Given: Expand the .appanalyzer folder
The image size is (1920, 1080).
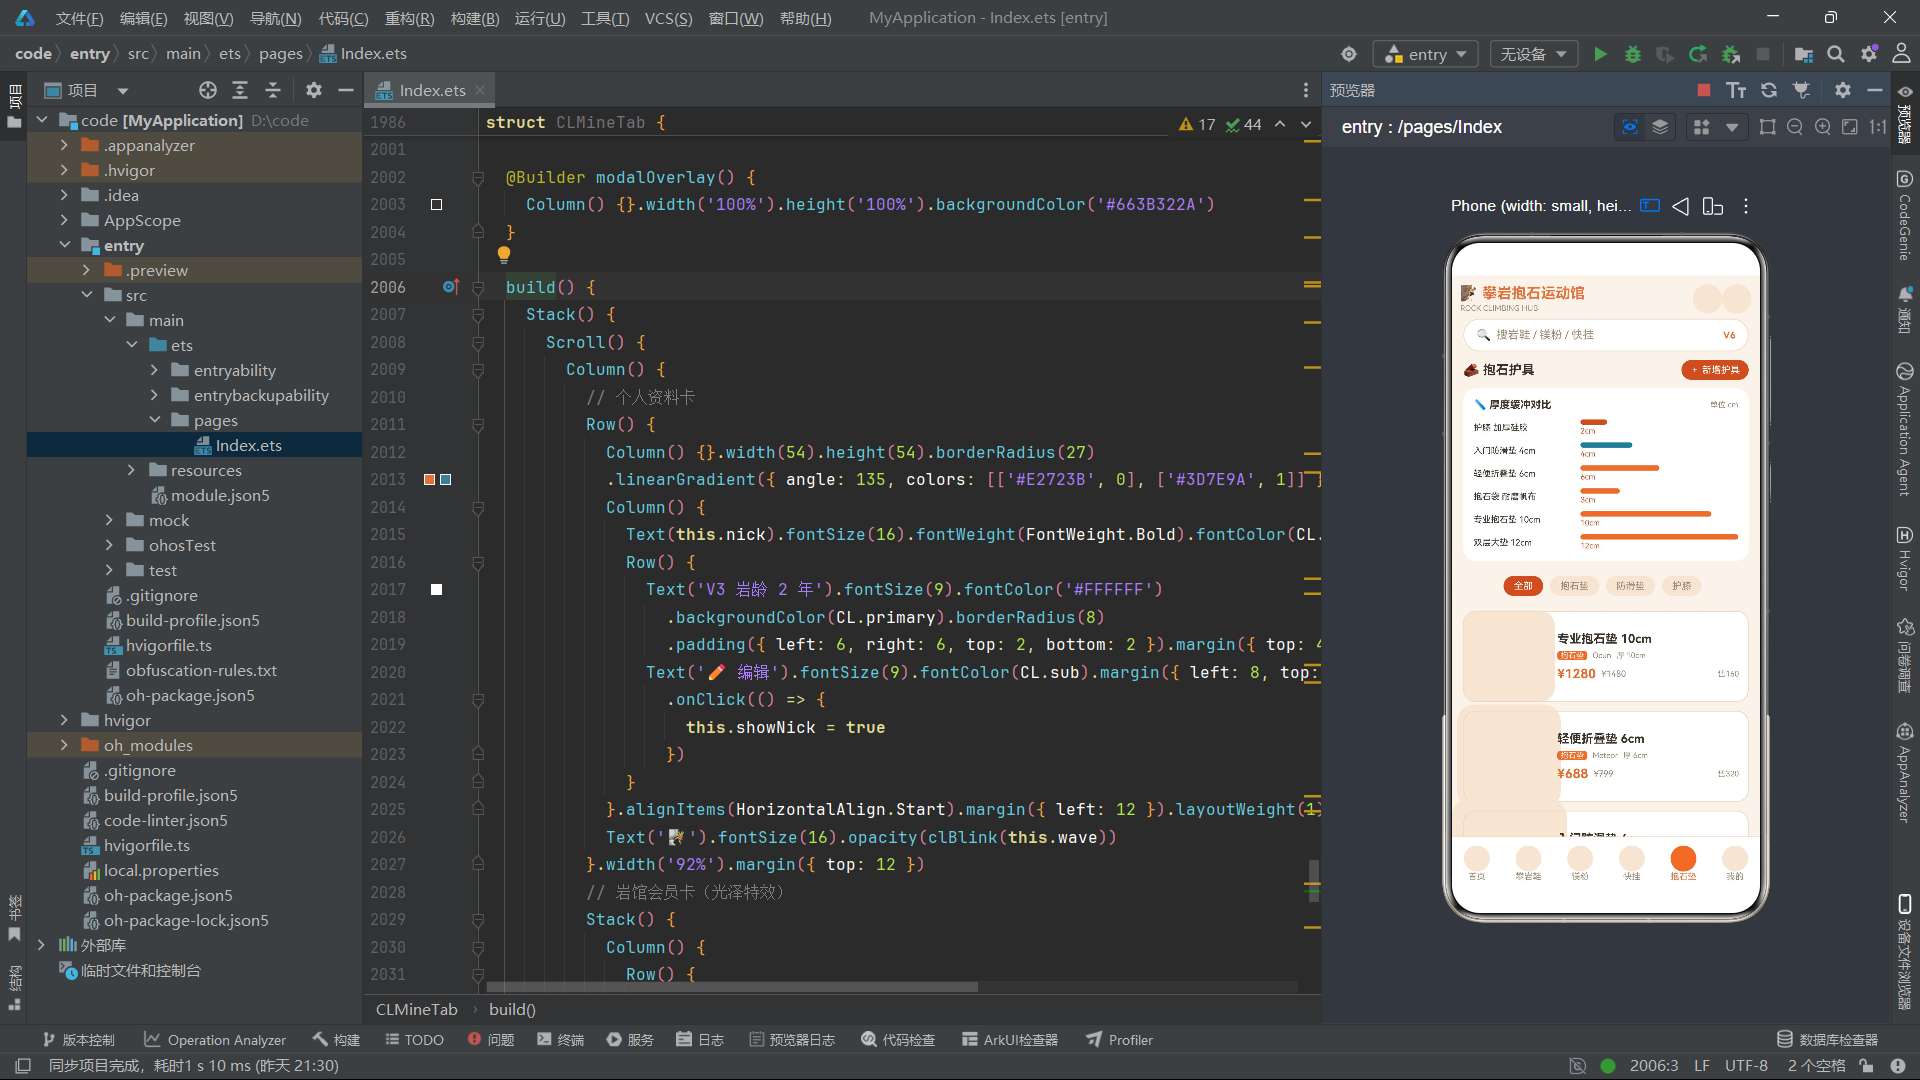Looking at the screenshot, I should [65, 145].
